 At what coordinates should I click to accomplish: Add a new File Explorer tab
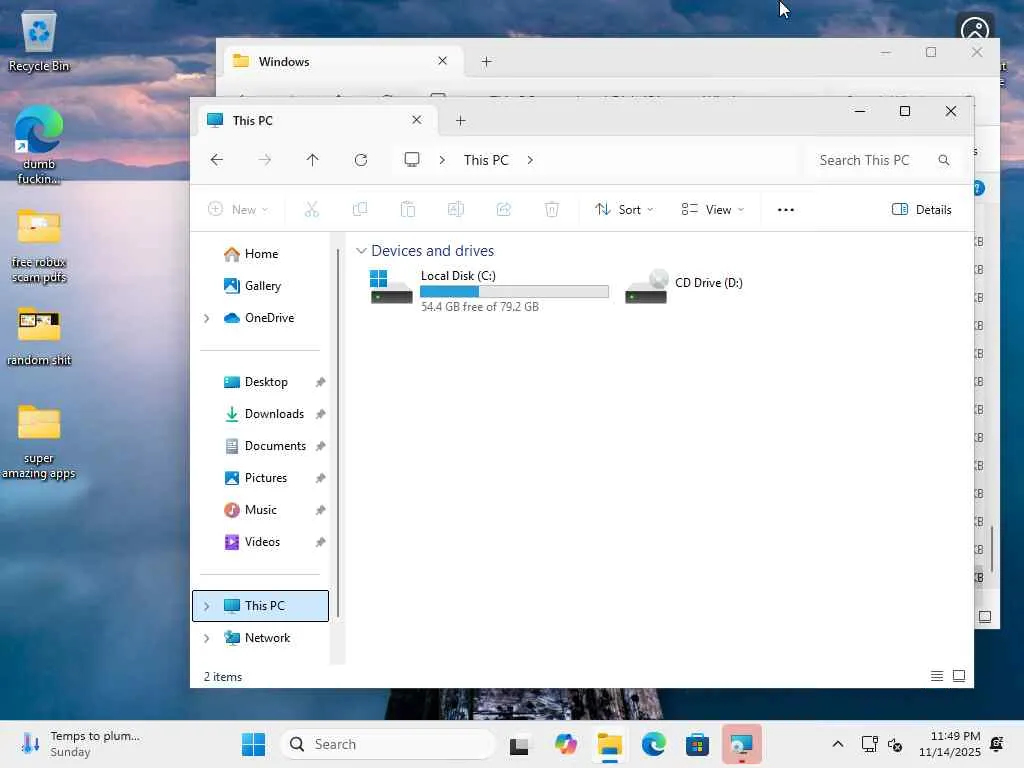[460, 121]
